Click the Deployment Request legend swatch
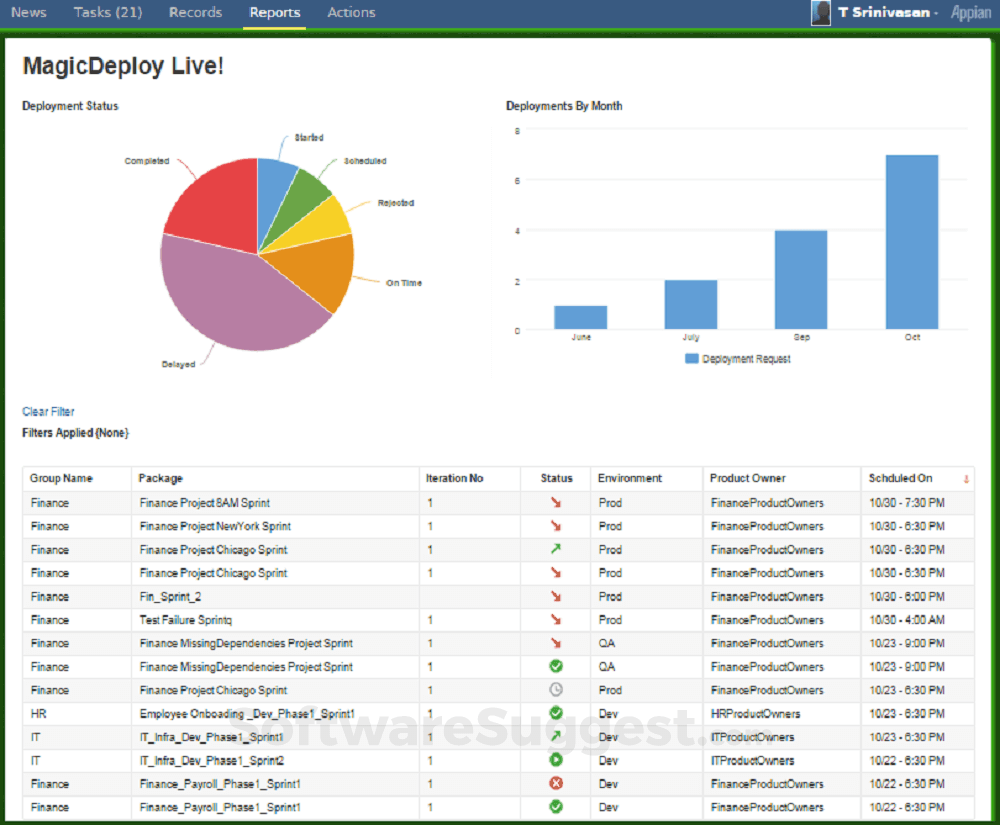This screenshot has width=1000, height=825. click(x=691, y=358)
